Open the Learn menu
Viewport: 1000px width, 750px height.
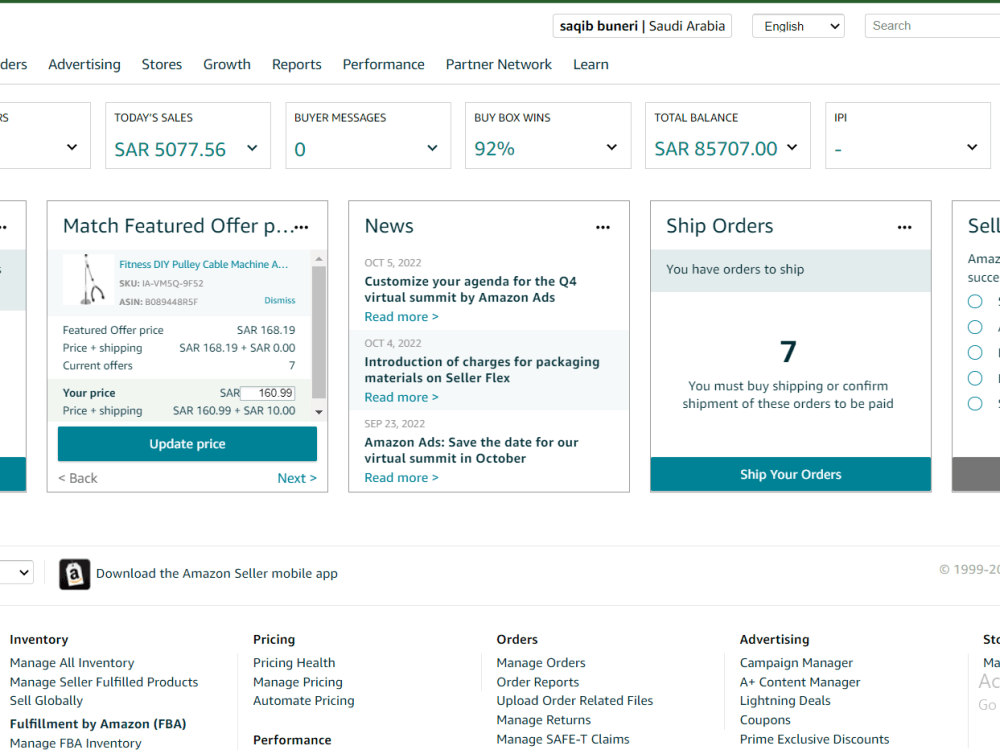point(591,64)
